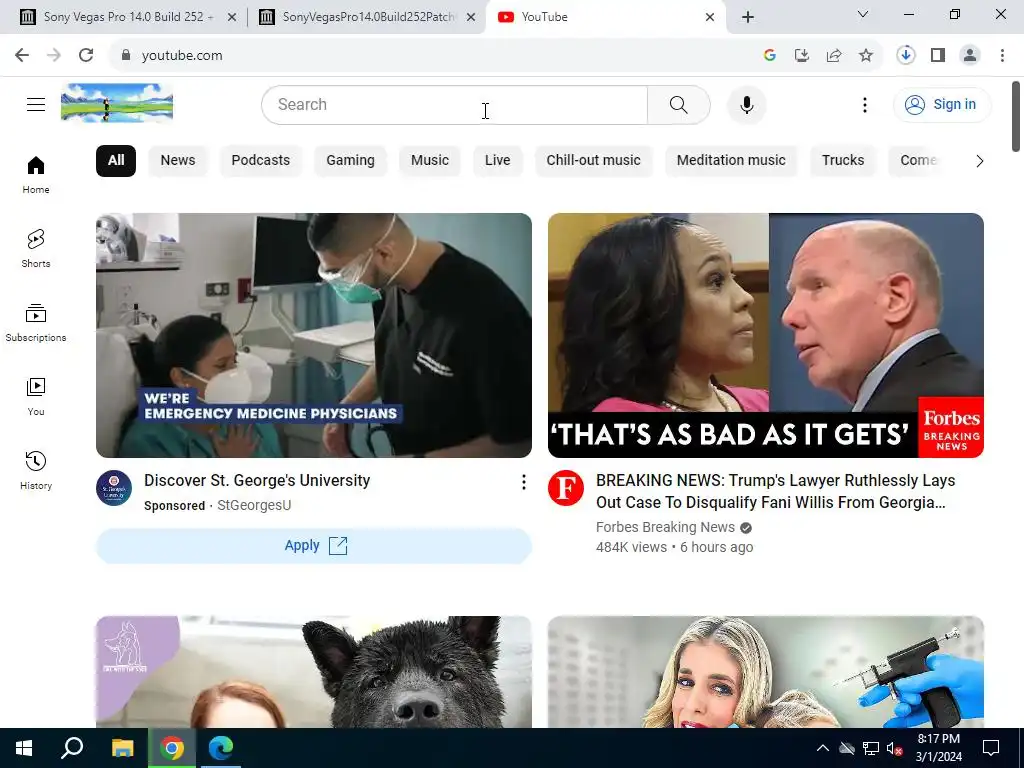The image size is (1024, 768).
Task: Select the Gaming filter chip
Action: [x=351, y=161]
